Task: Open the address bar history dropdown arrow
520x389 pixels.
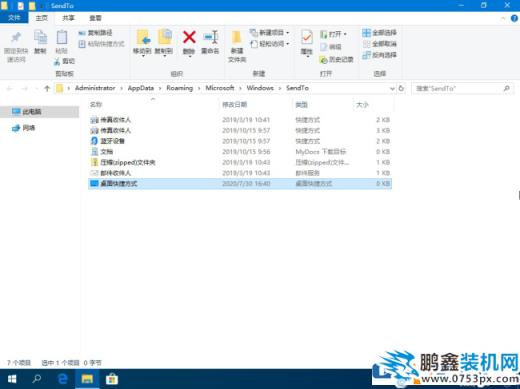Action: [x=392, y=88]
